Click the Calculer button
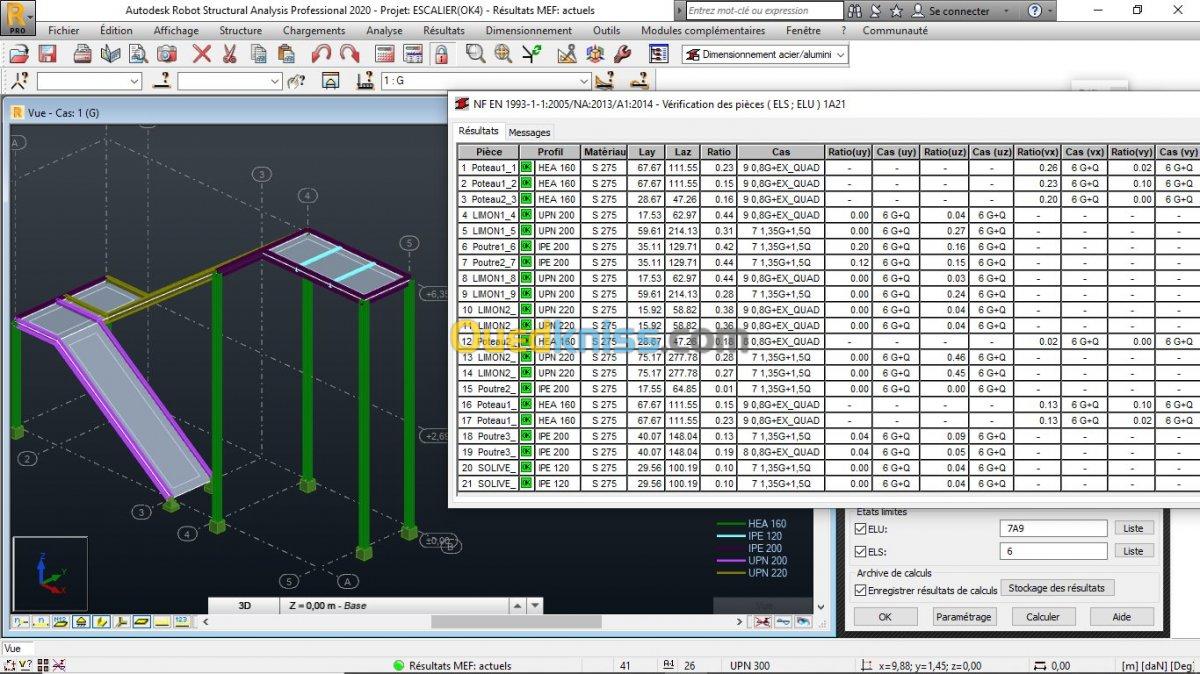 coord(1043,617)
